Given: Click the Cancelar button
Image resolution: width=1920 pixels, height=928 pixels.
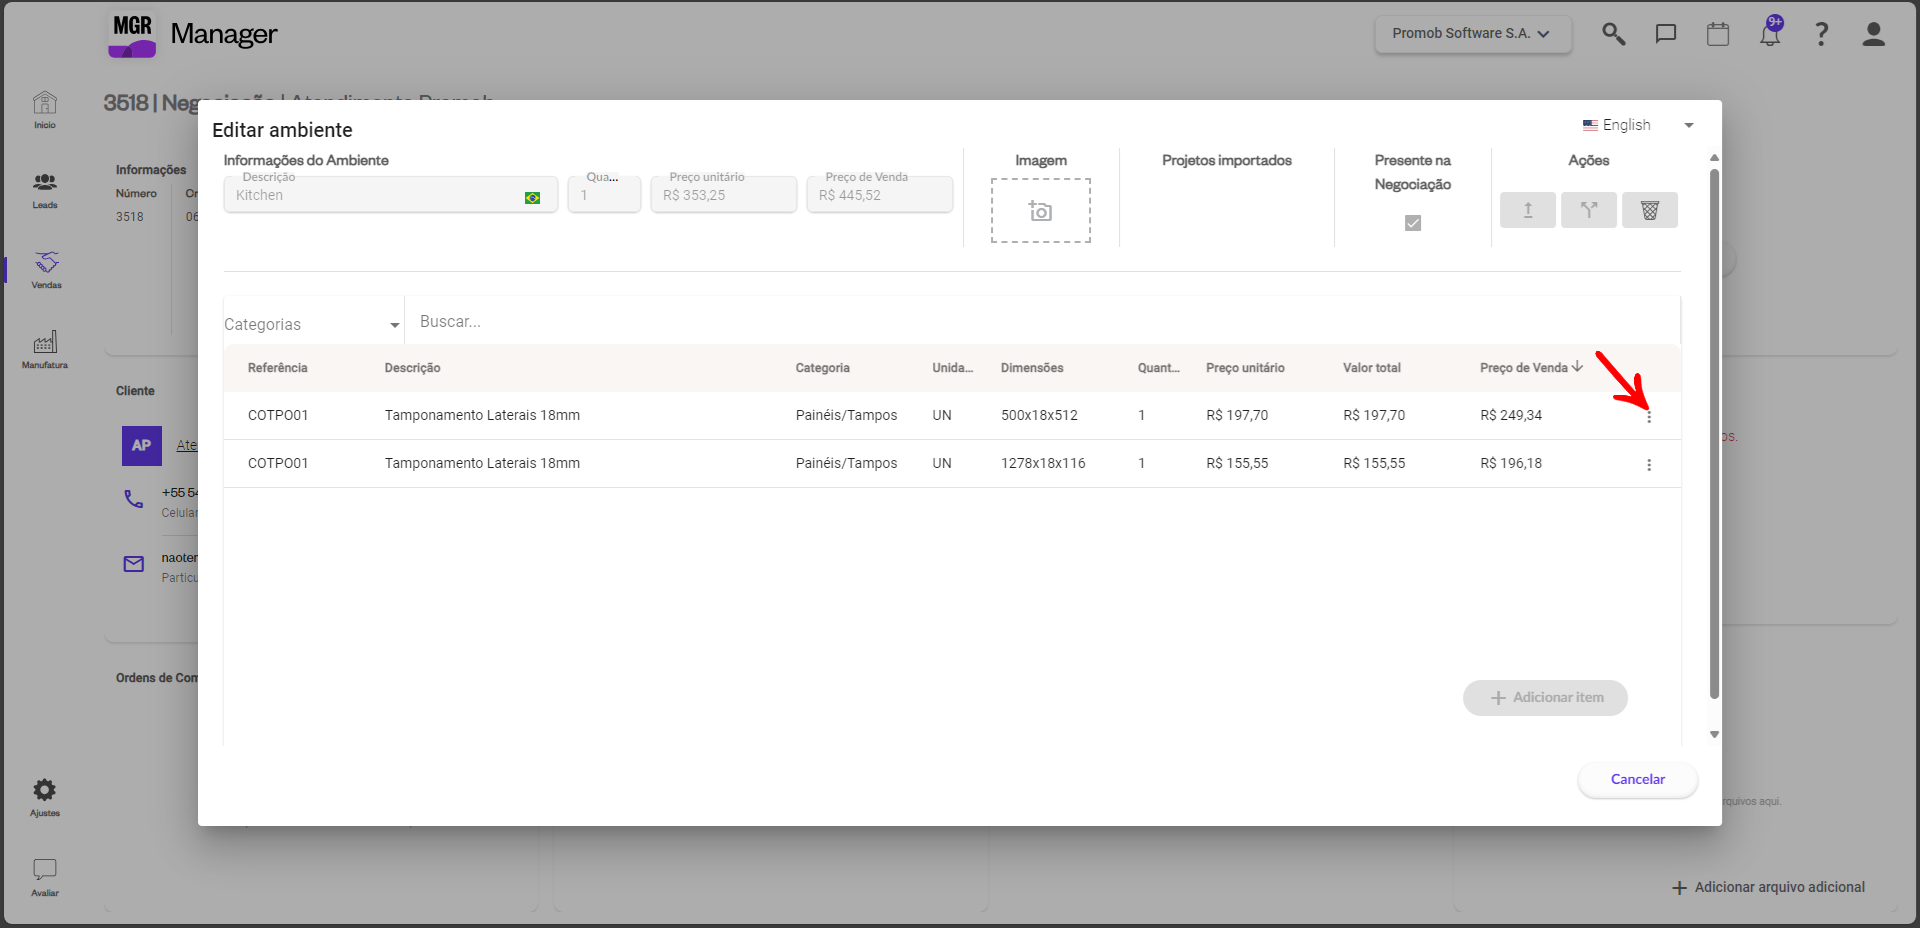Looking at the screenshot, I should tap(1637, 779).
